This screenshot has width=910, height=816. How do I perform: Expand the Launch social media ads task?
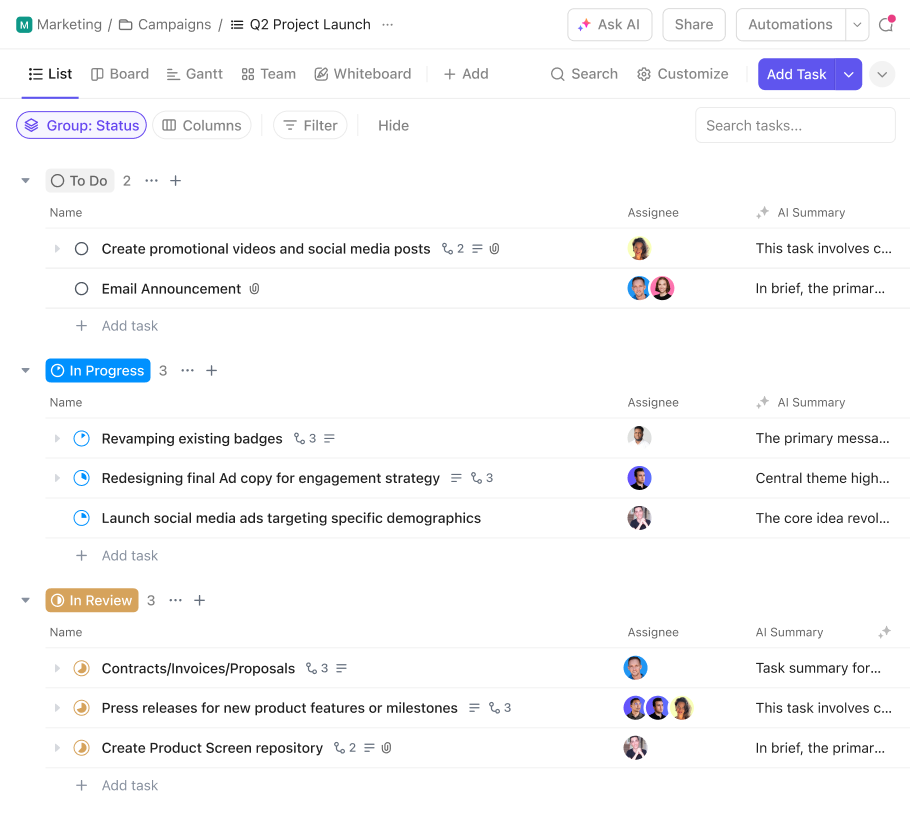pyautogui.click(x=57, y=518)
